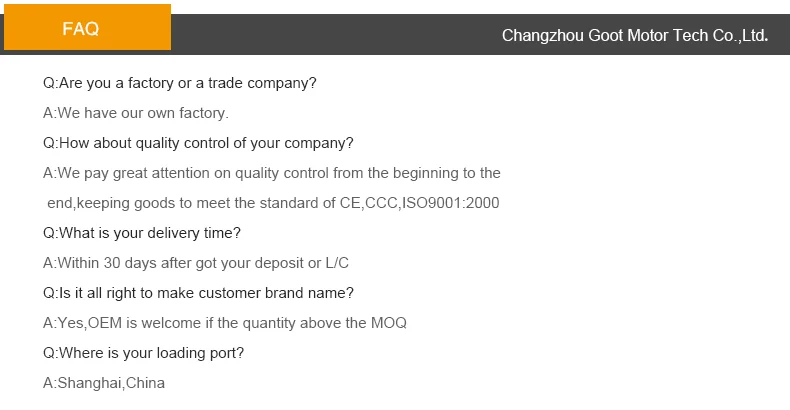Click 'ISO9001:2000' in the quality answer
This screenshot has width=790, height=410.
pyautogui.click(x=450, y=203)
